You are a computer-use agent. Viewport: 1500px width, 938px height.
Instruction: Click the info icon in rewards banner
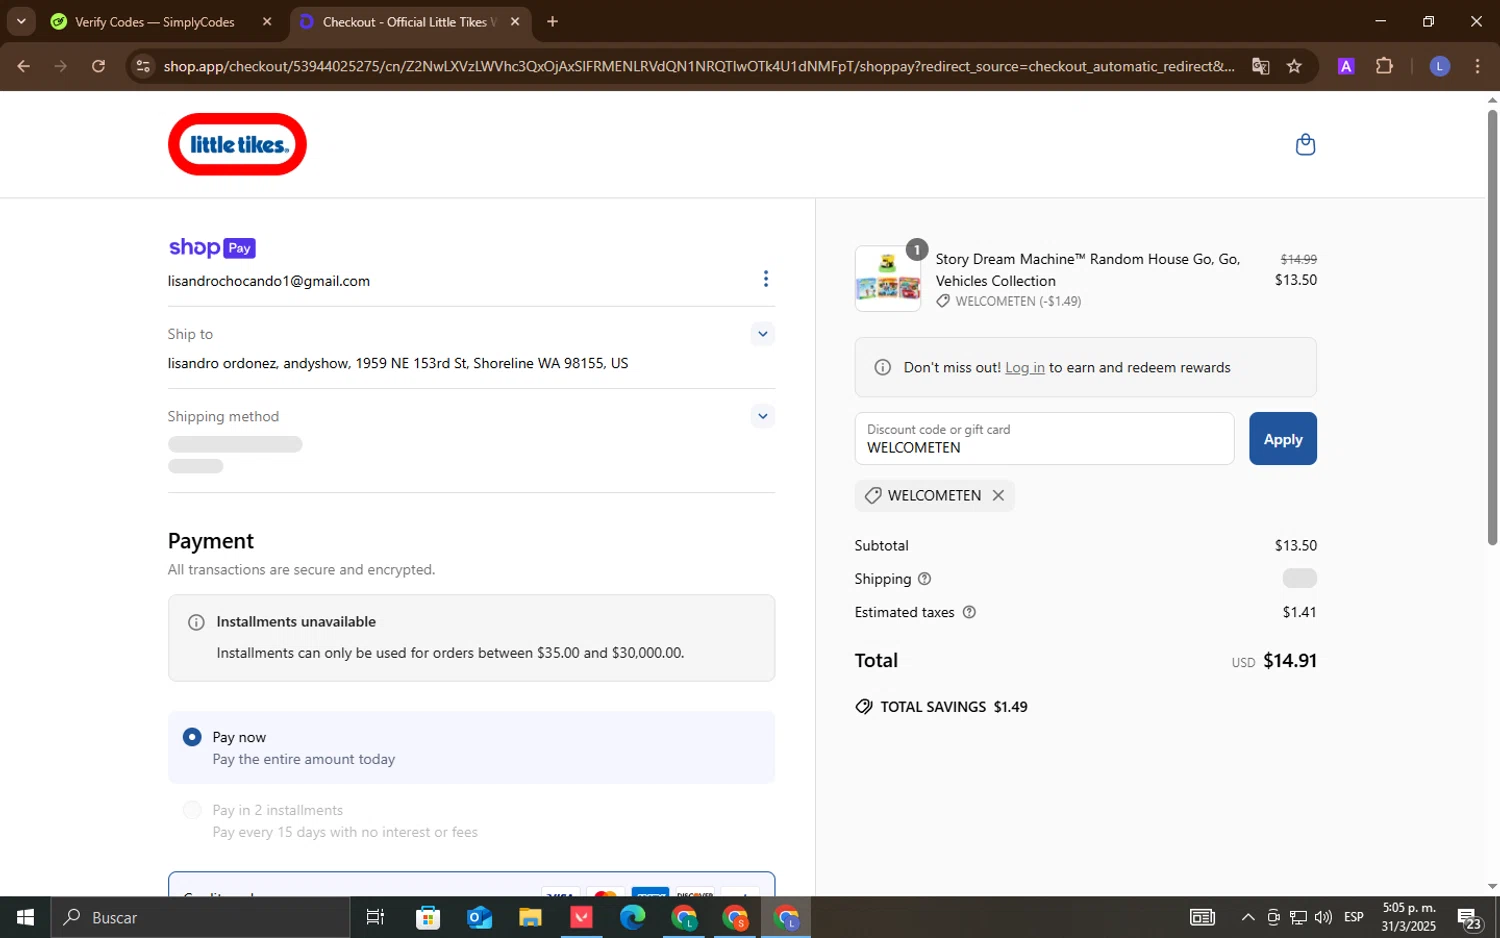point(883,368)
